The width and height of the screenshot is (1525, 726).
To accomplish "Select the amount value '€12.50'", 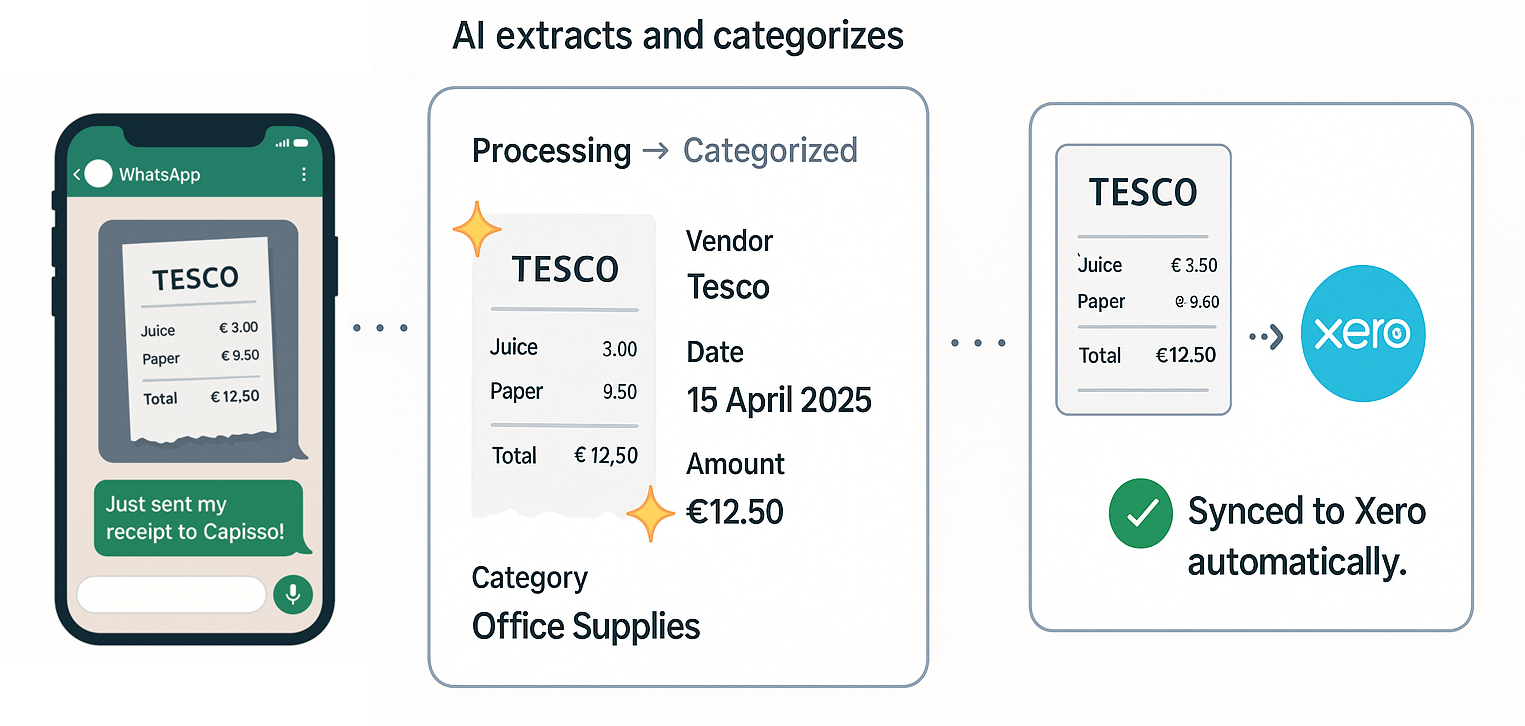I will [x=735, y=512].
